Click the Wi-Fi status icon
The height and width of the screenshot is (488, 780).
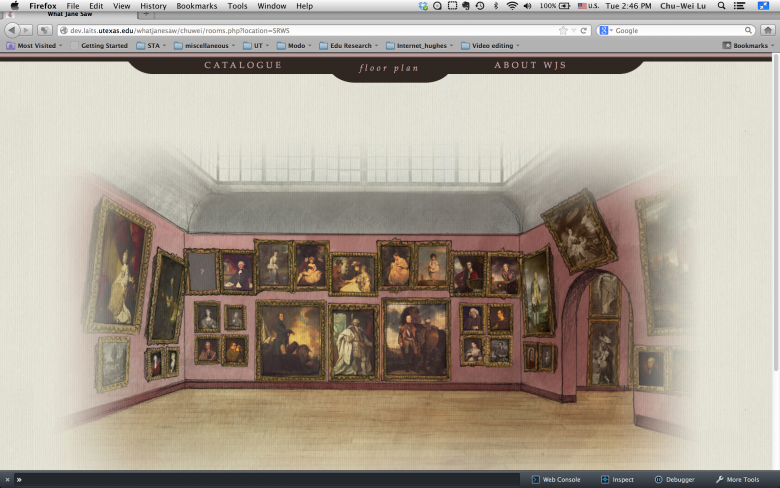512,6
